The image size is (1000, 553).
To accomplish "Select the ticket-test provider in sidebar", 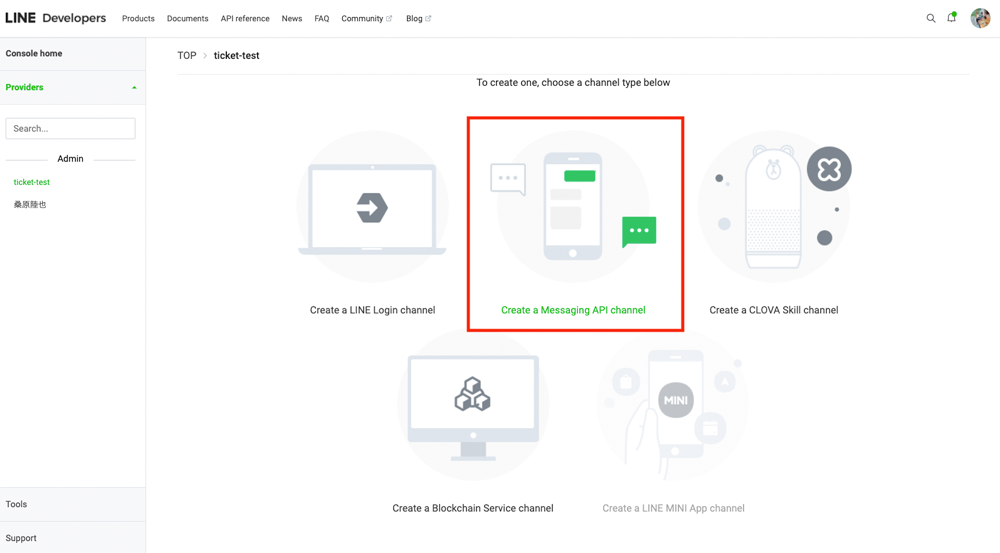I will [31, 182].
